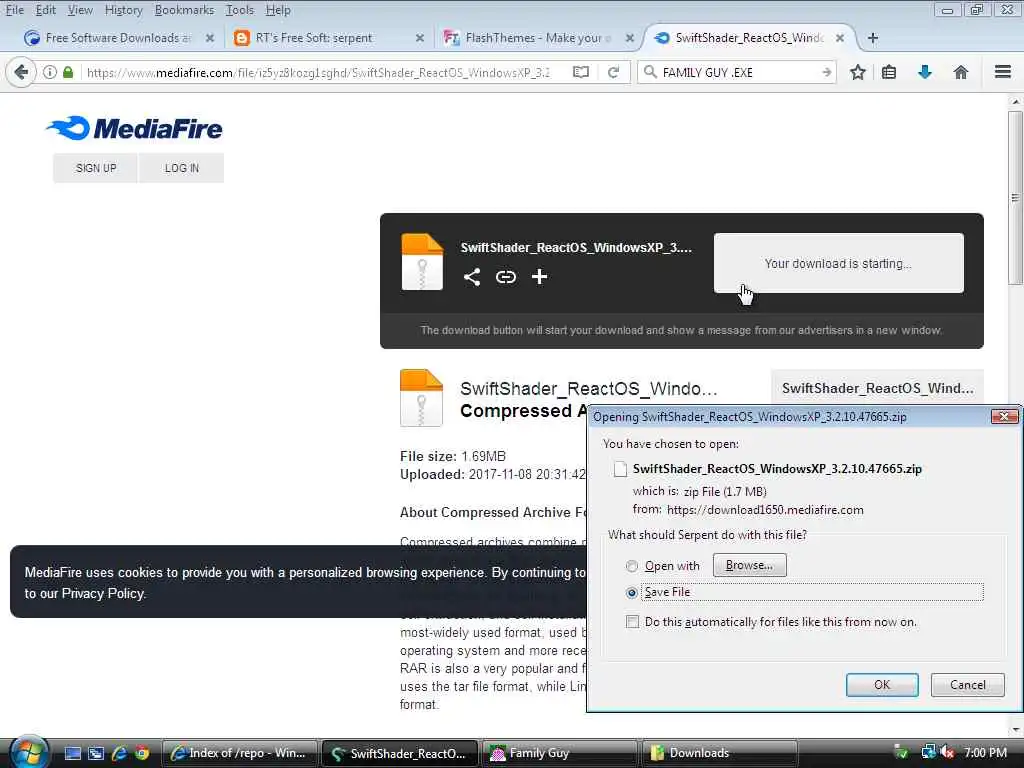Close the FlashThemes tab
The height and width of the screenshot is (768, 1024).
630,38
